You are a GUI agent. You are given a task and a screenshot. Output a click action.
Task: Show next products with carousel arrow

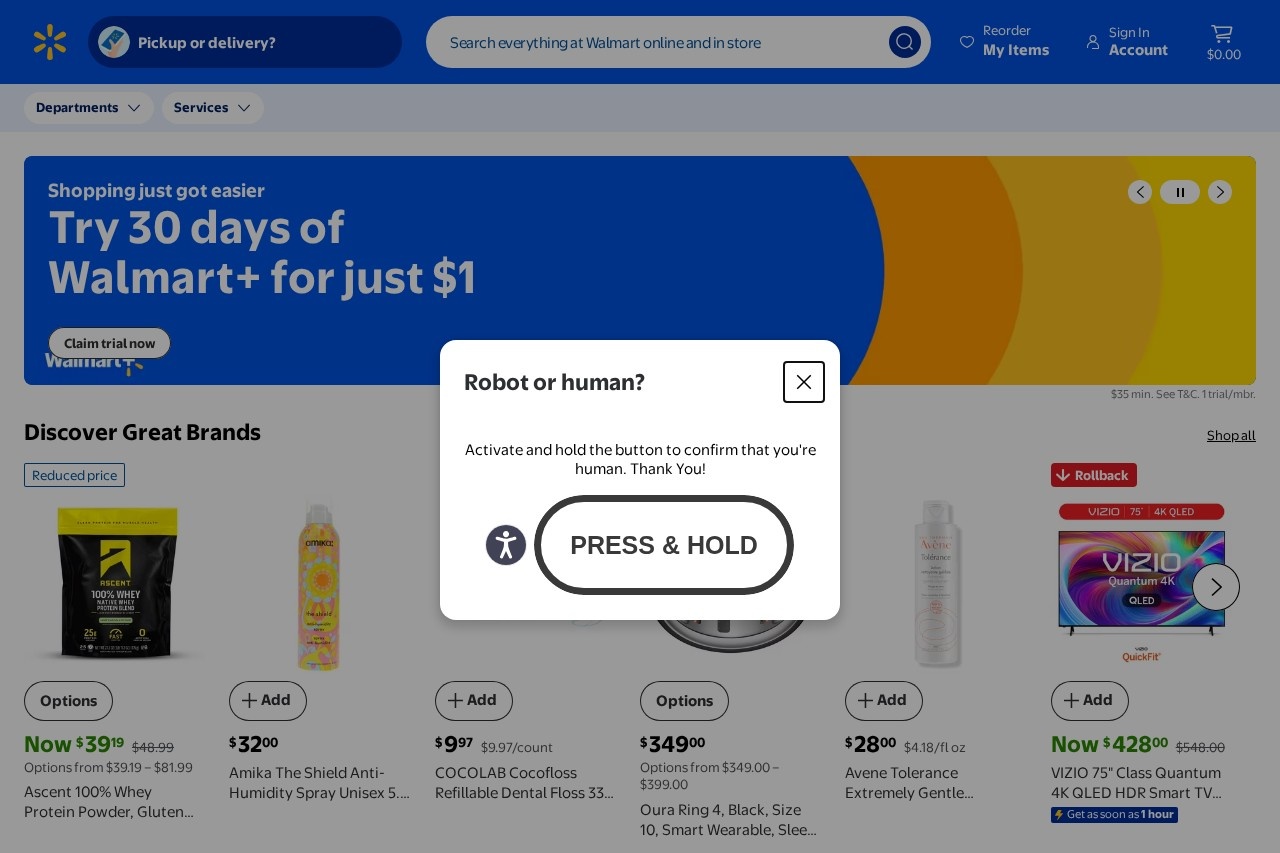pyautogui.click(x=1216, y=587)
